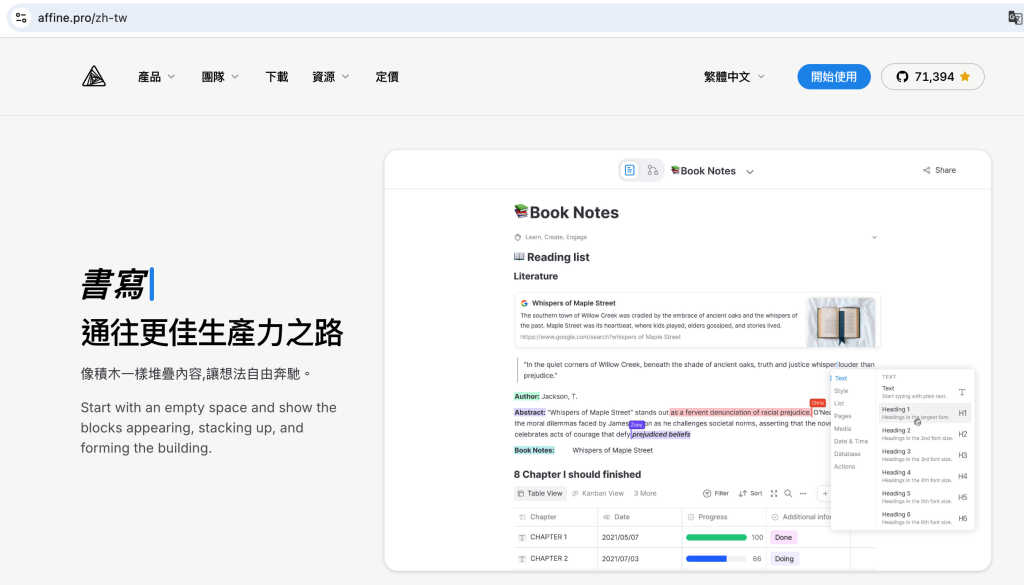Select Actions category in slash menu
This screenshot has width=1024, height=585.
(844, 467)
